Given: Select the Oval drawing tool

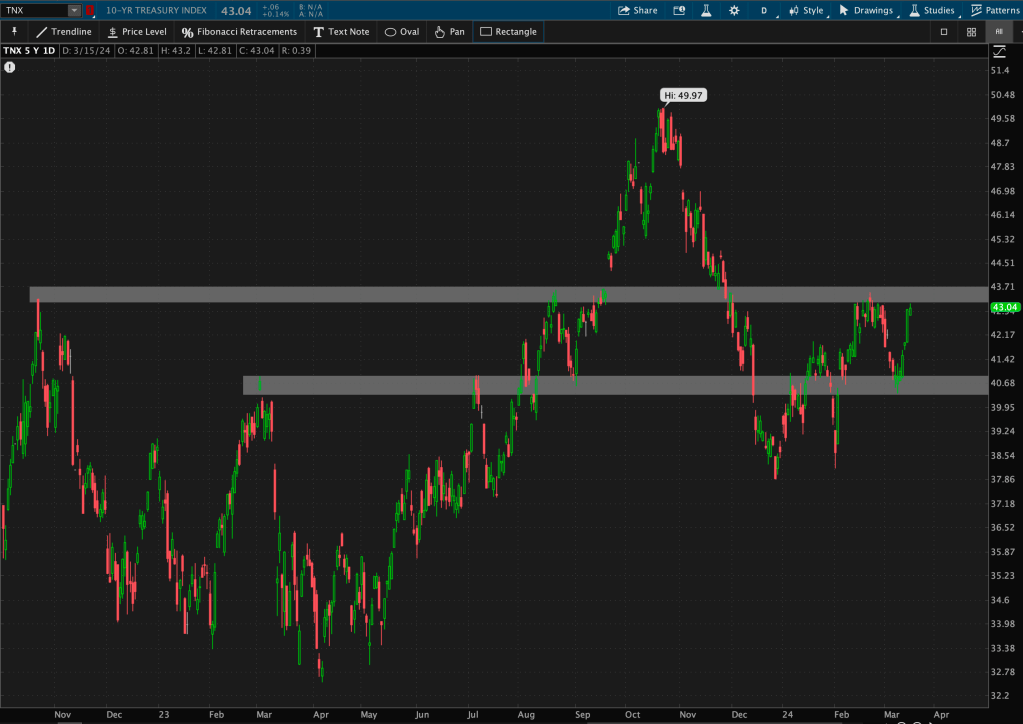Looking at the screenshot, I should pos(402,32).
